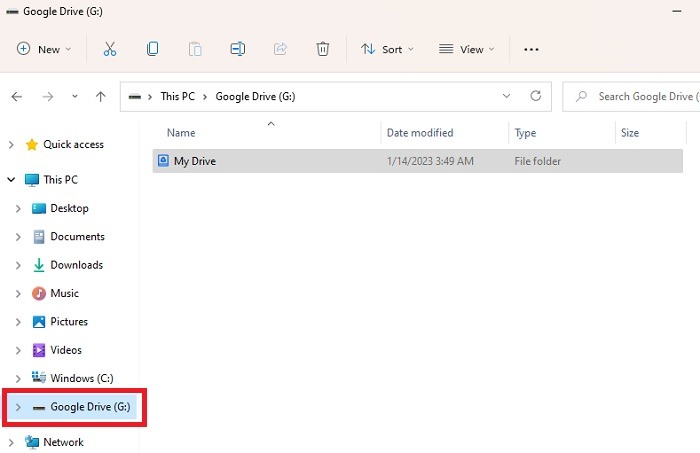Expand the Downloads tree node
Screen dimensions: 700x453
click(x=18, y=265)
